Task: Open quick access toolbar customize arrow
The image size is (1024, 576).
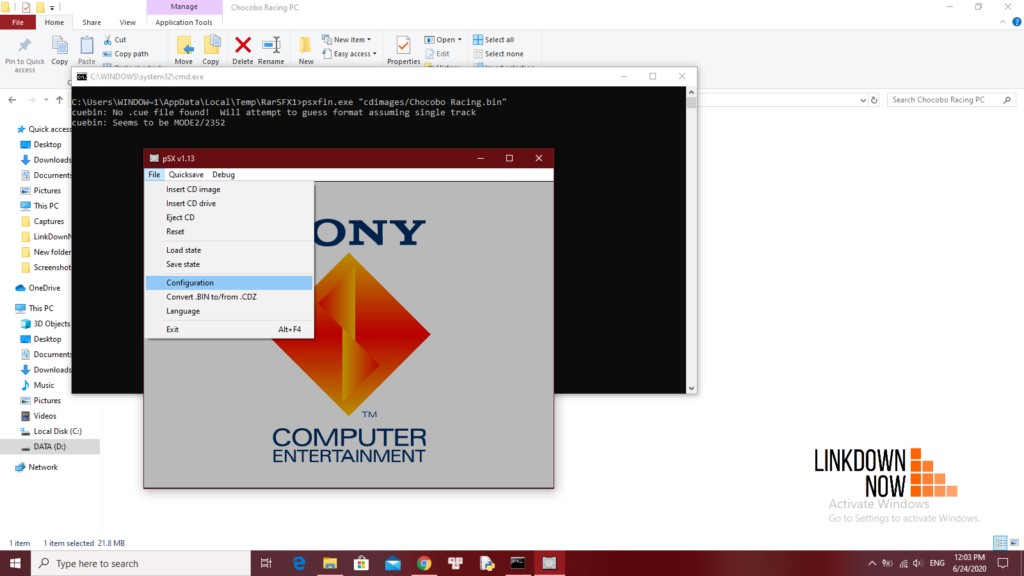Action: pos(52,8)
